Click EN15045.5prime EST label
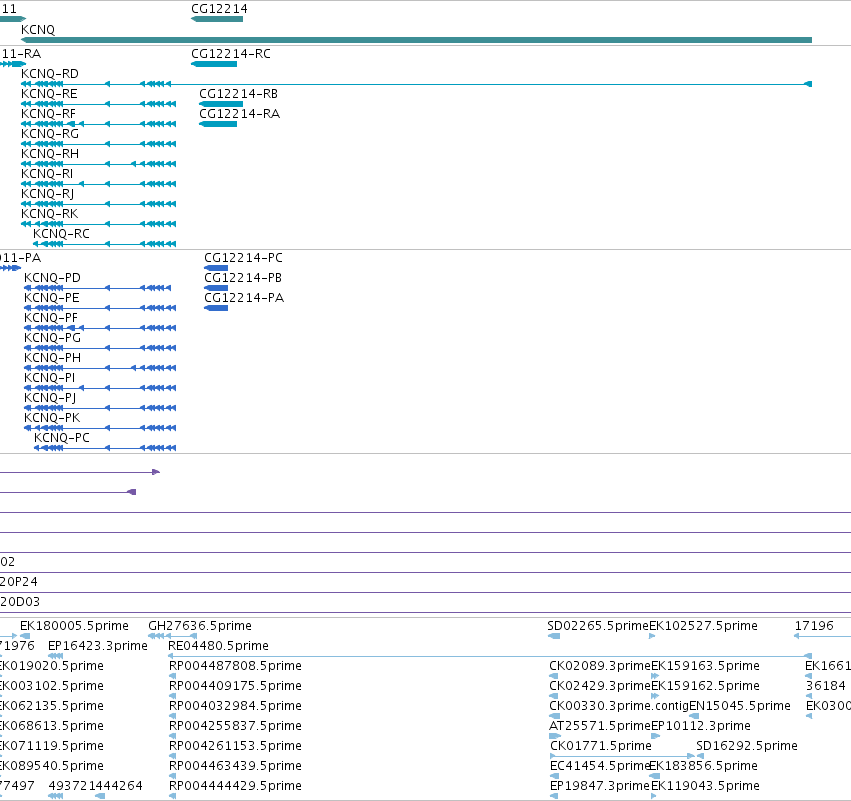Screen dimensions: 851x801 (x=740, y=706)
